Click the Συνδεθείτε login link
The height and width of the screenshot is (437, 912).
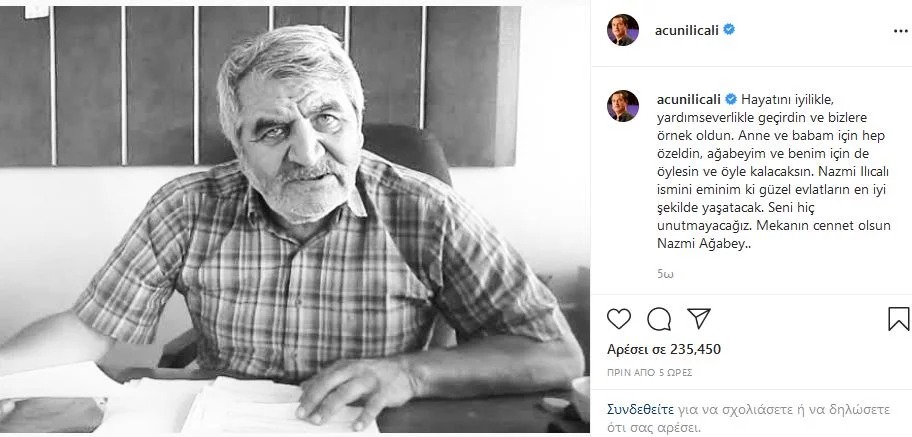640,409
